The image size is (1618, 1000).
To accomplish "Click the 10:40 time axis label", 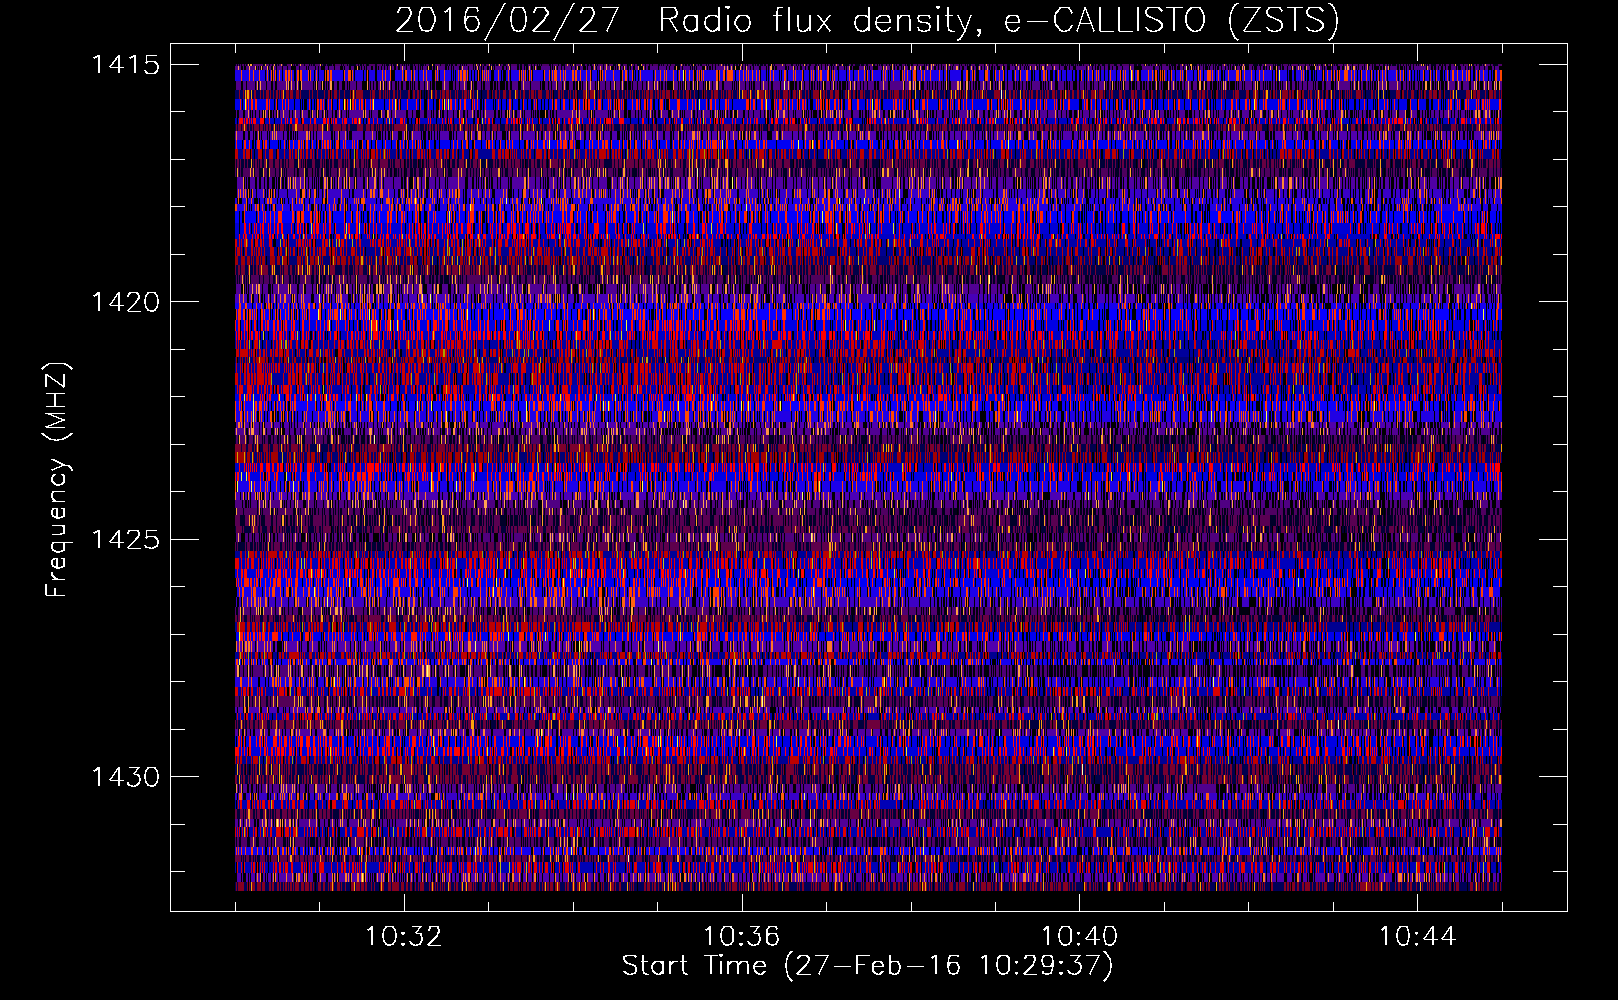I will [1080, 937].
